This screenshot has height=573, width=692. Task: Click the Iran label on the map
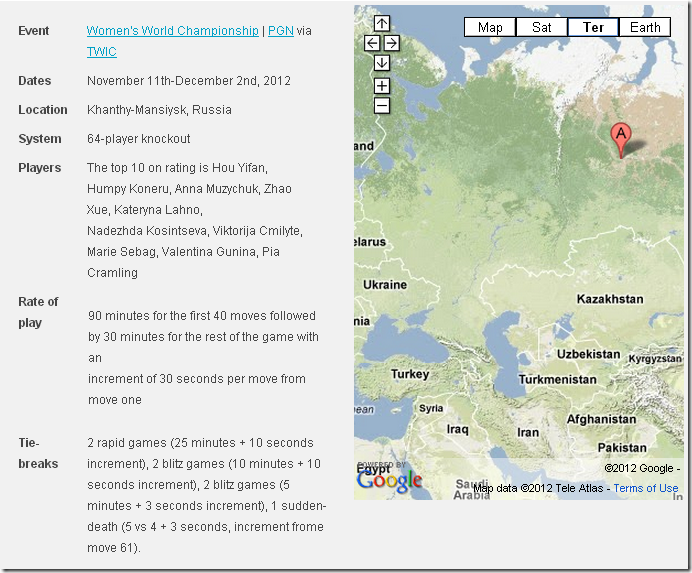click(528, 433)
